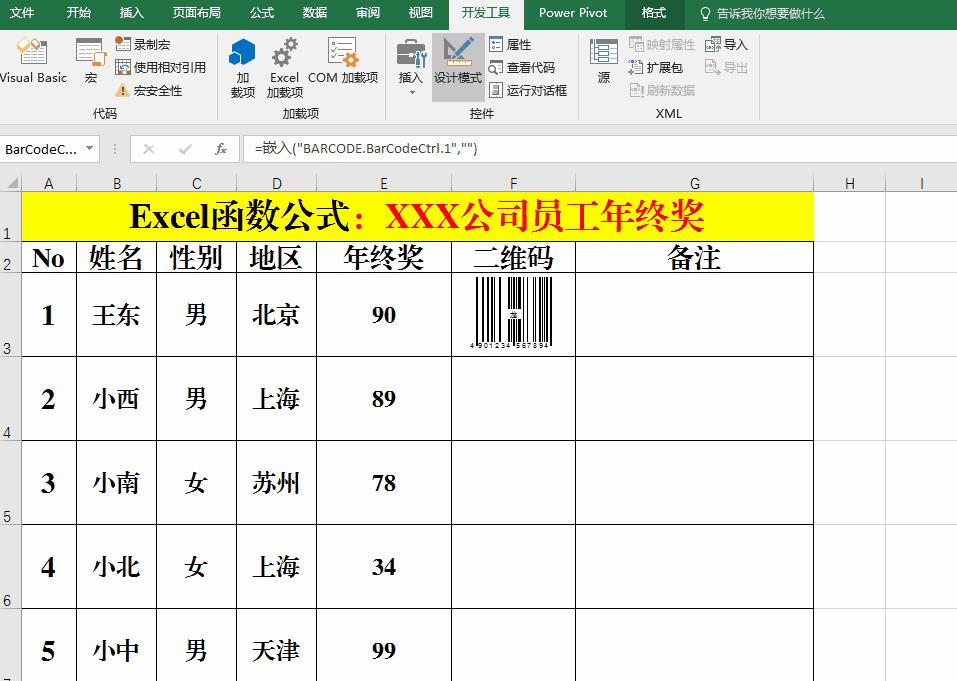957x681 pixels.
Task: Click 扩展包 expansion packs
Action: pos(655,67)
